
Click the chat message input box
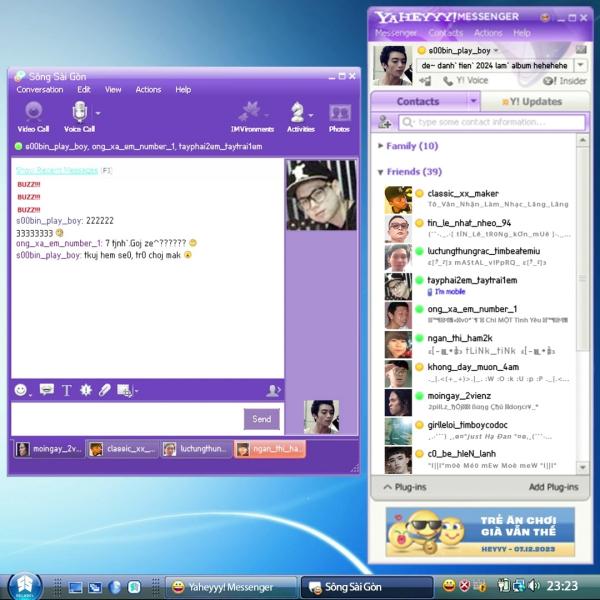[x=127, y=419]
